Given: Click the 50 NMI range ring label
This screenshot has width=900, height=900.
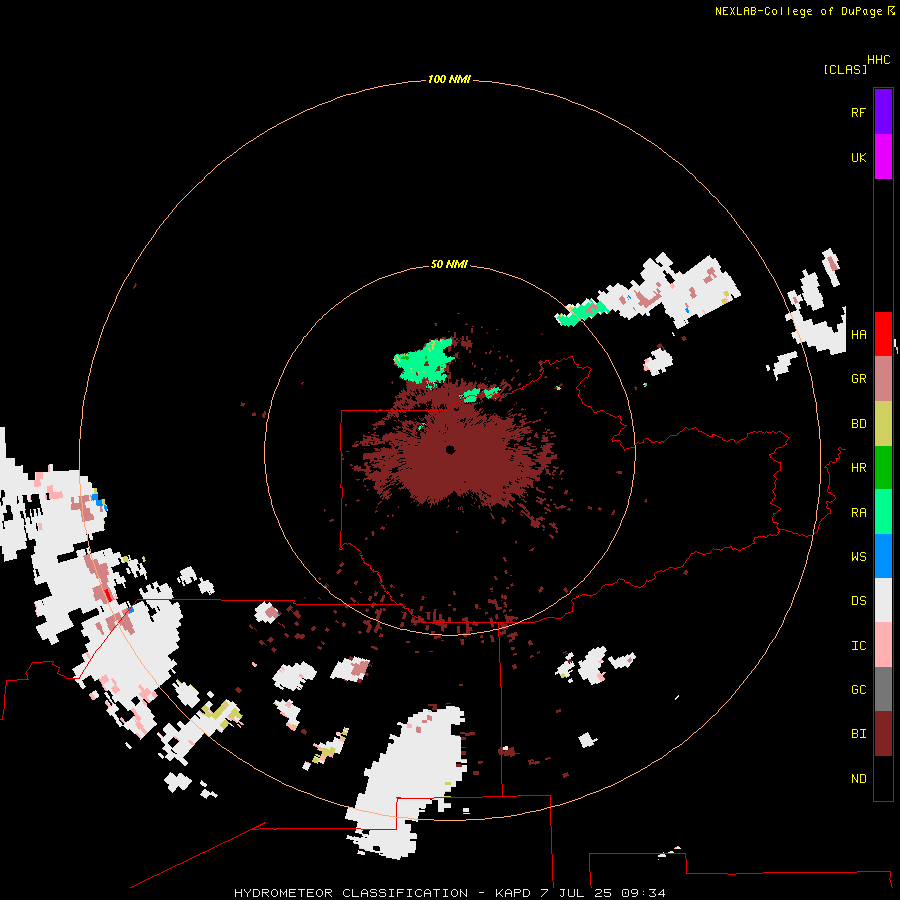Looking at the screenshot, I should click(x=449, y=264).
